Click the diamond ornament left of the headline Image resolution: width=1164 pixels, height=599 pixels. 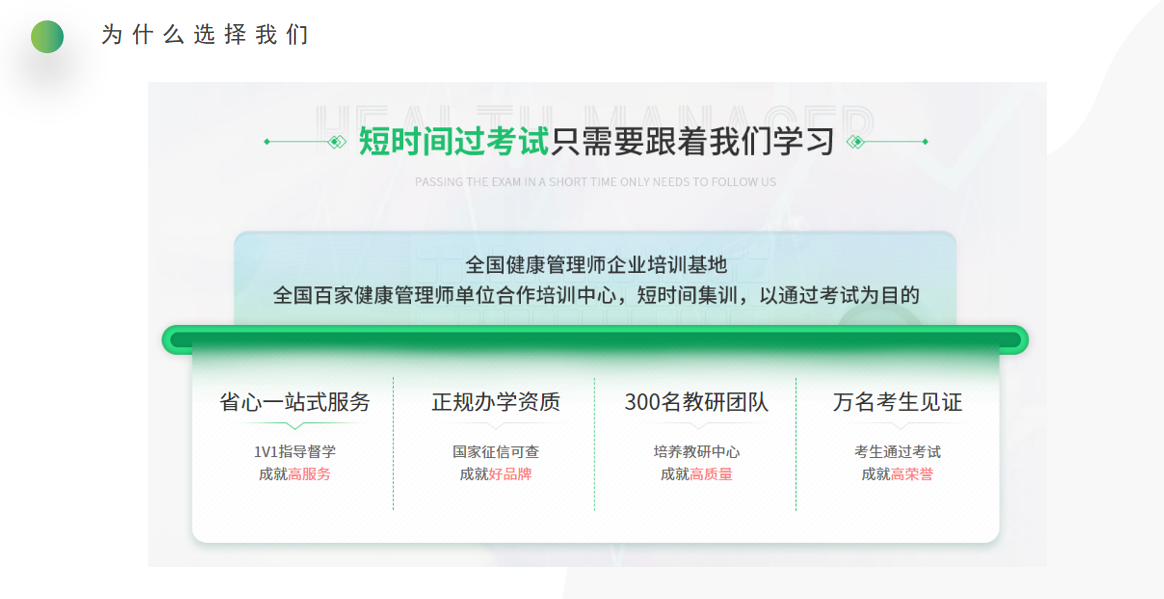click(337, 142)
